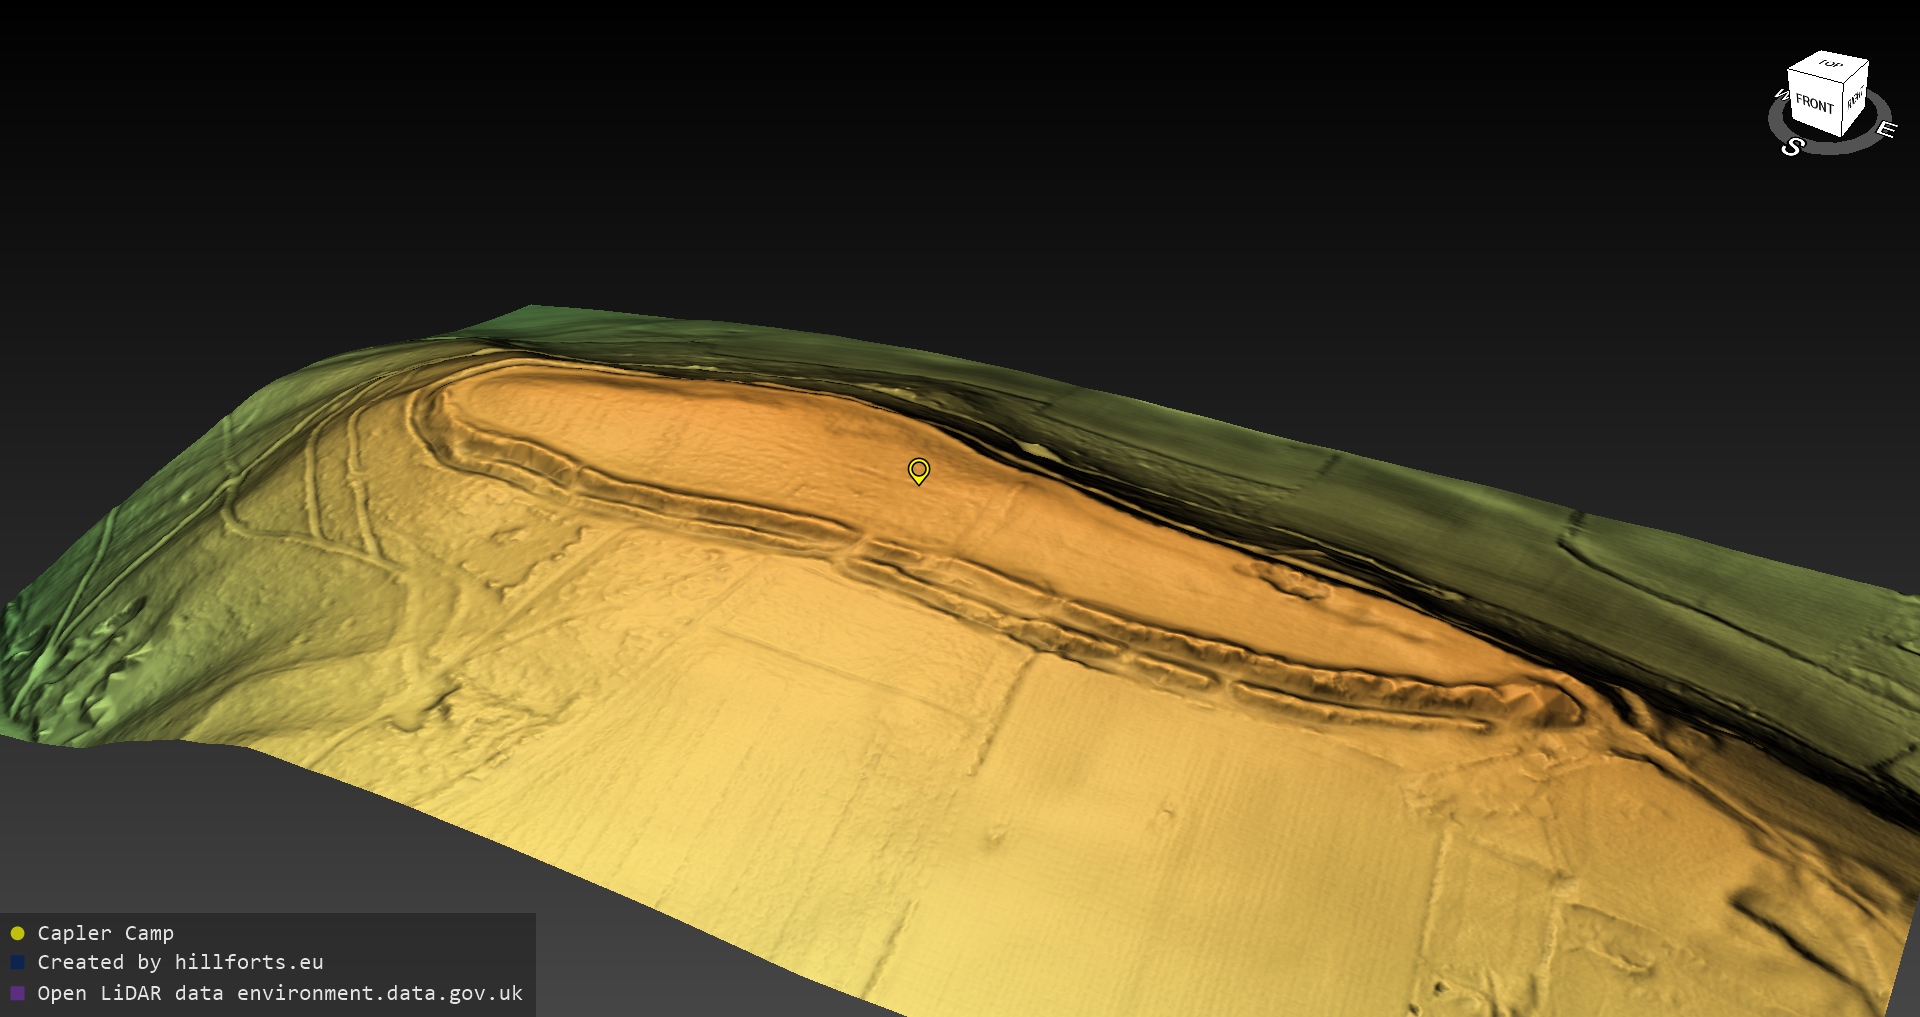Image resolution: width=1920 pixels, height=1017 pixels.
Task: Rotate to east using the E compass letter
Action: (1886, 129)
